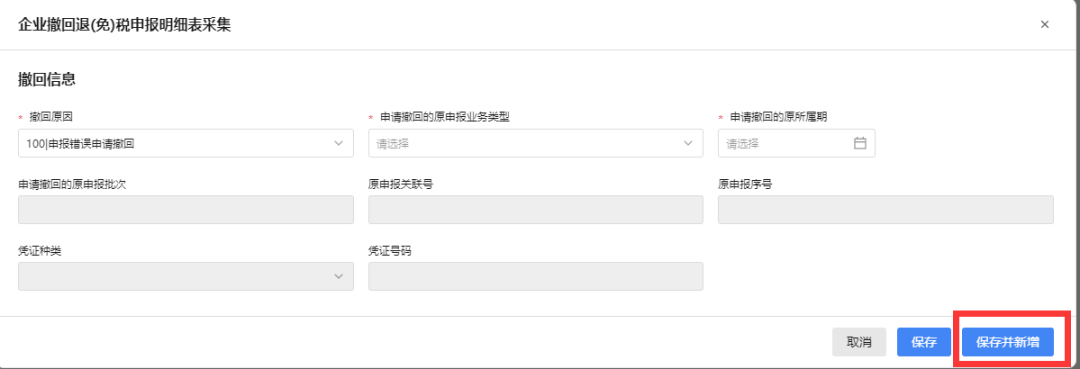This screenshot has width=1080, height=369.
Task: Click the chevron arrow in 凭证种类 selector
Action: 338,276
